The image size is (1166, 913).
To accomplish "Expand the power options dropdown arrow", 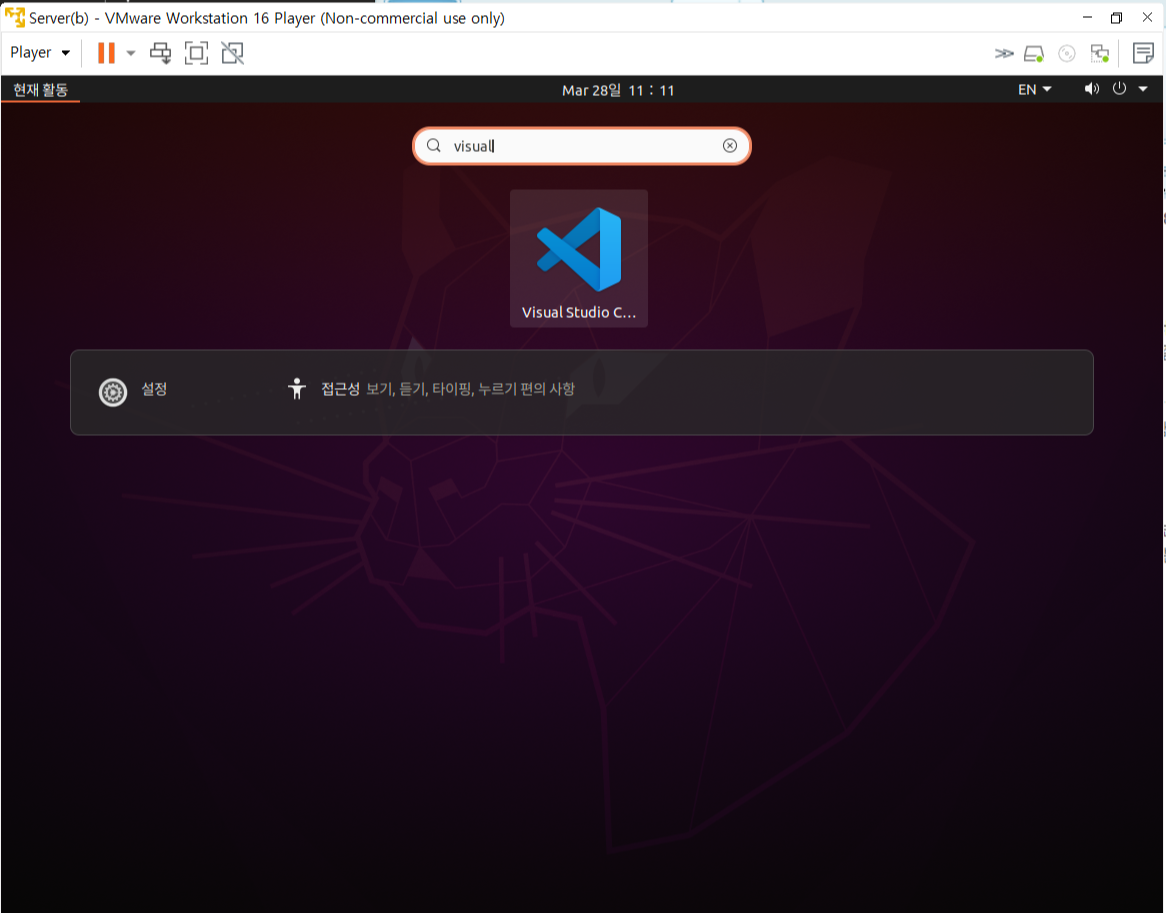I will click(131, 53).
